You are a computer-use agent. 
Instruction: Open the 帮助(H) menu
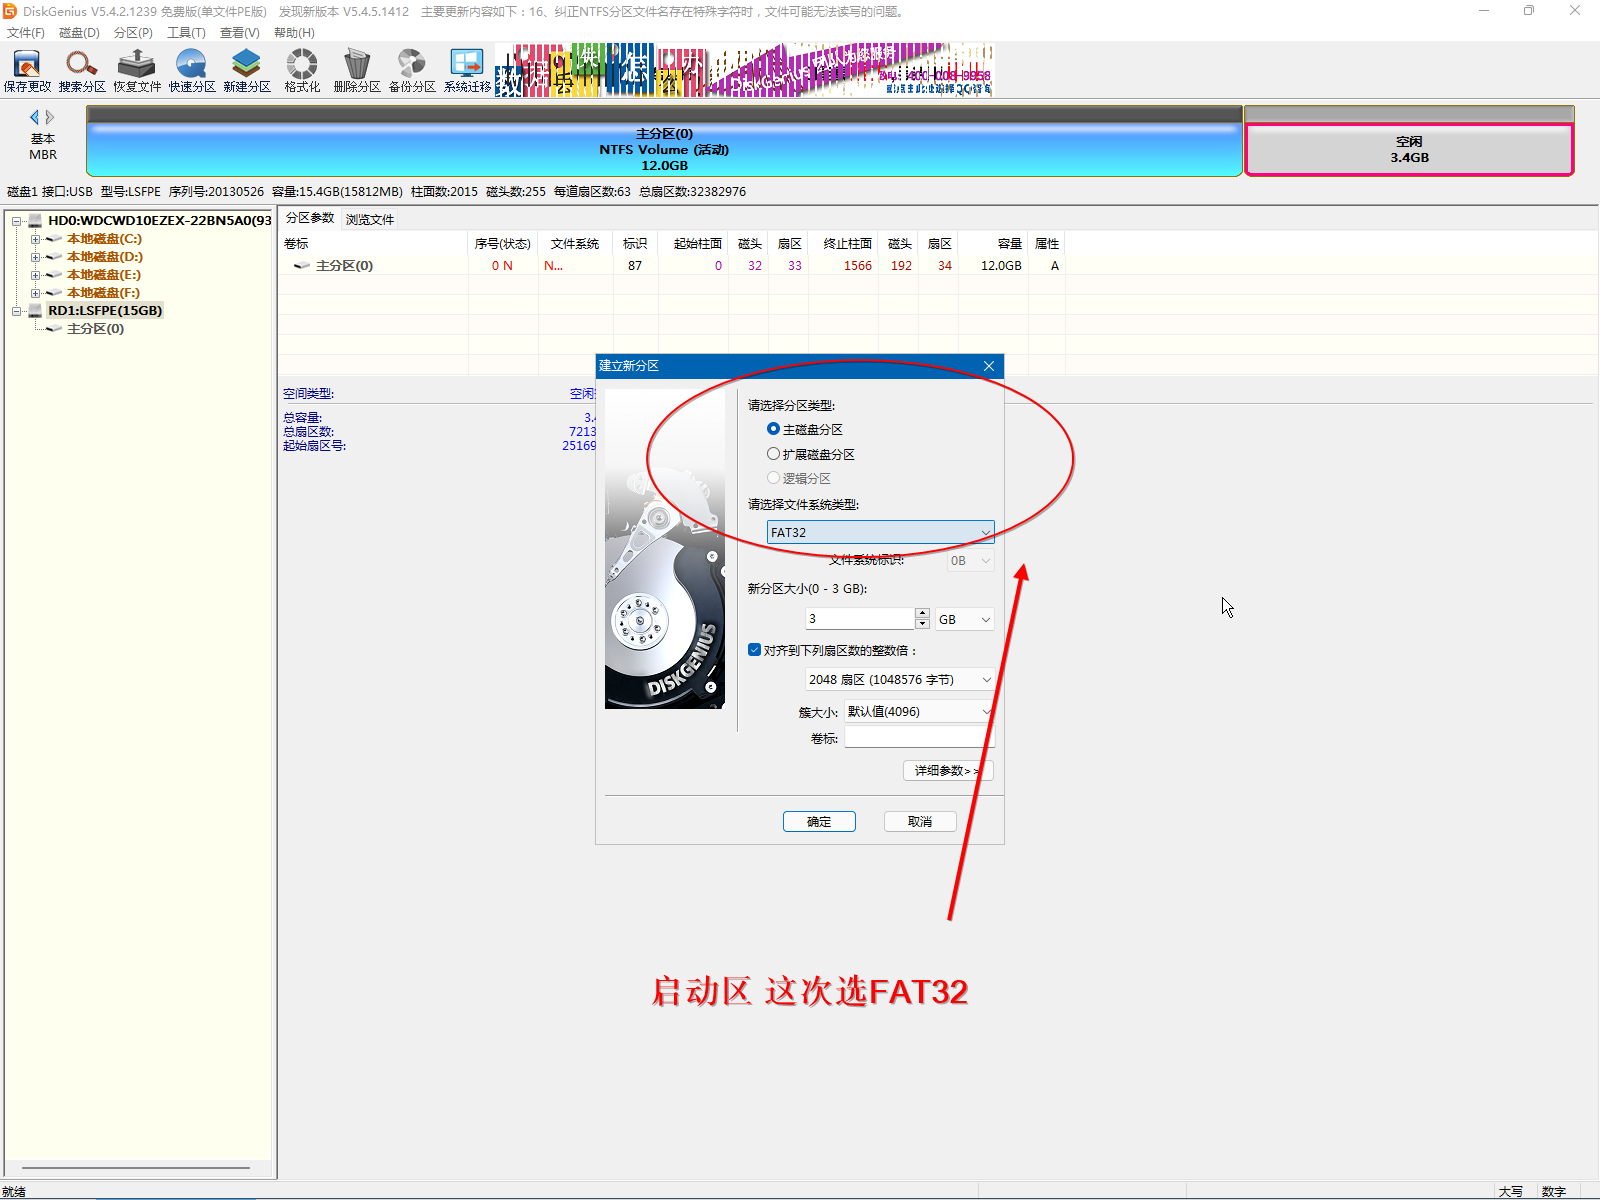(294, 33)
